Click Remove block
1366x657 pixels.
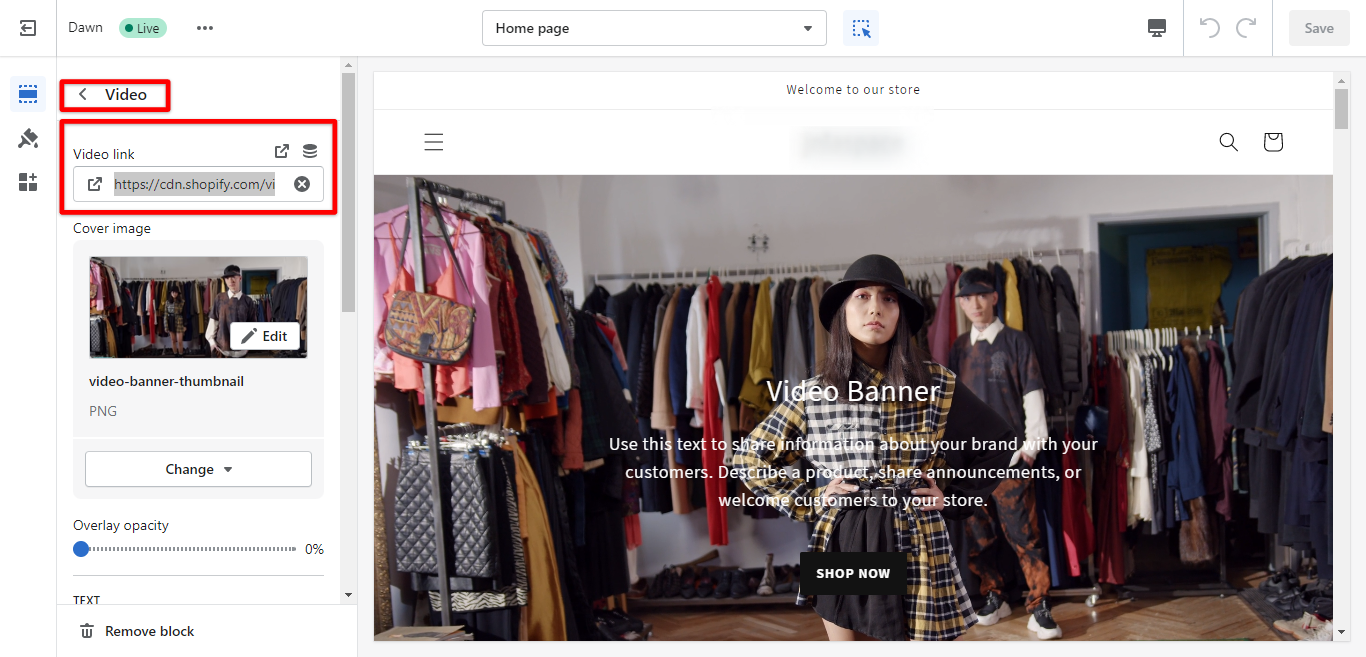137,631
